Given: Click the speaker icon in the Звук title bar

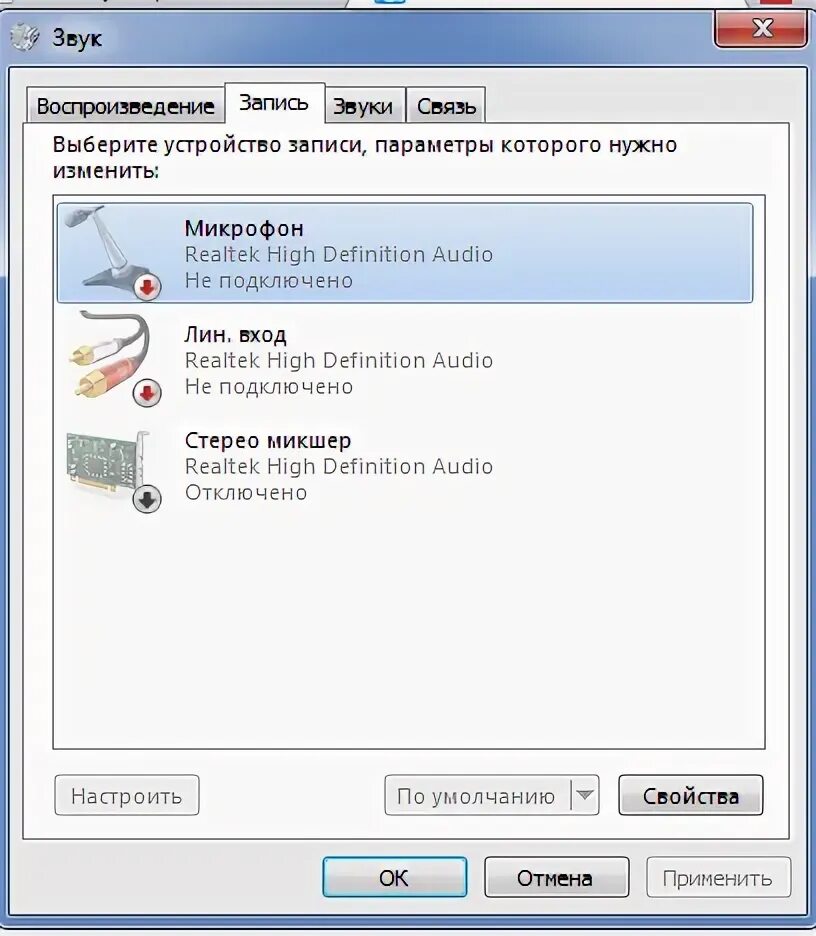Looking at the screenshot, I should [x=25, y=38].
